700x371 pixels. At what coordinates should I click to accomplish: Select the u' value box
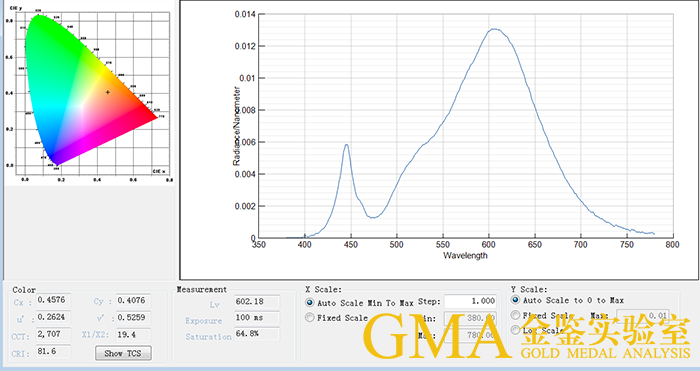53,317
